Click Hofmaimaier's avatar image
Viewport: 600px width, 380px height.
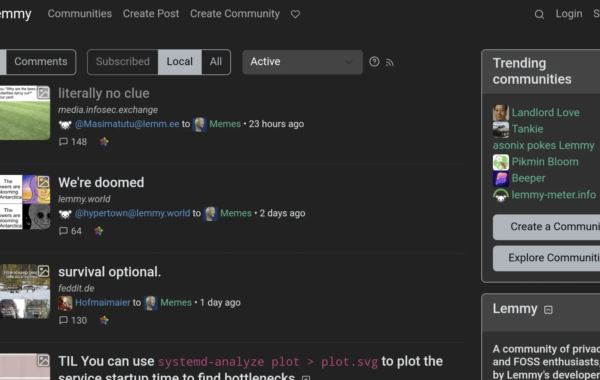pos(65,303)
